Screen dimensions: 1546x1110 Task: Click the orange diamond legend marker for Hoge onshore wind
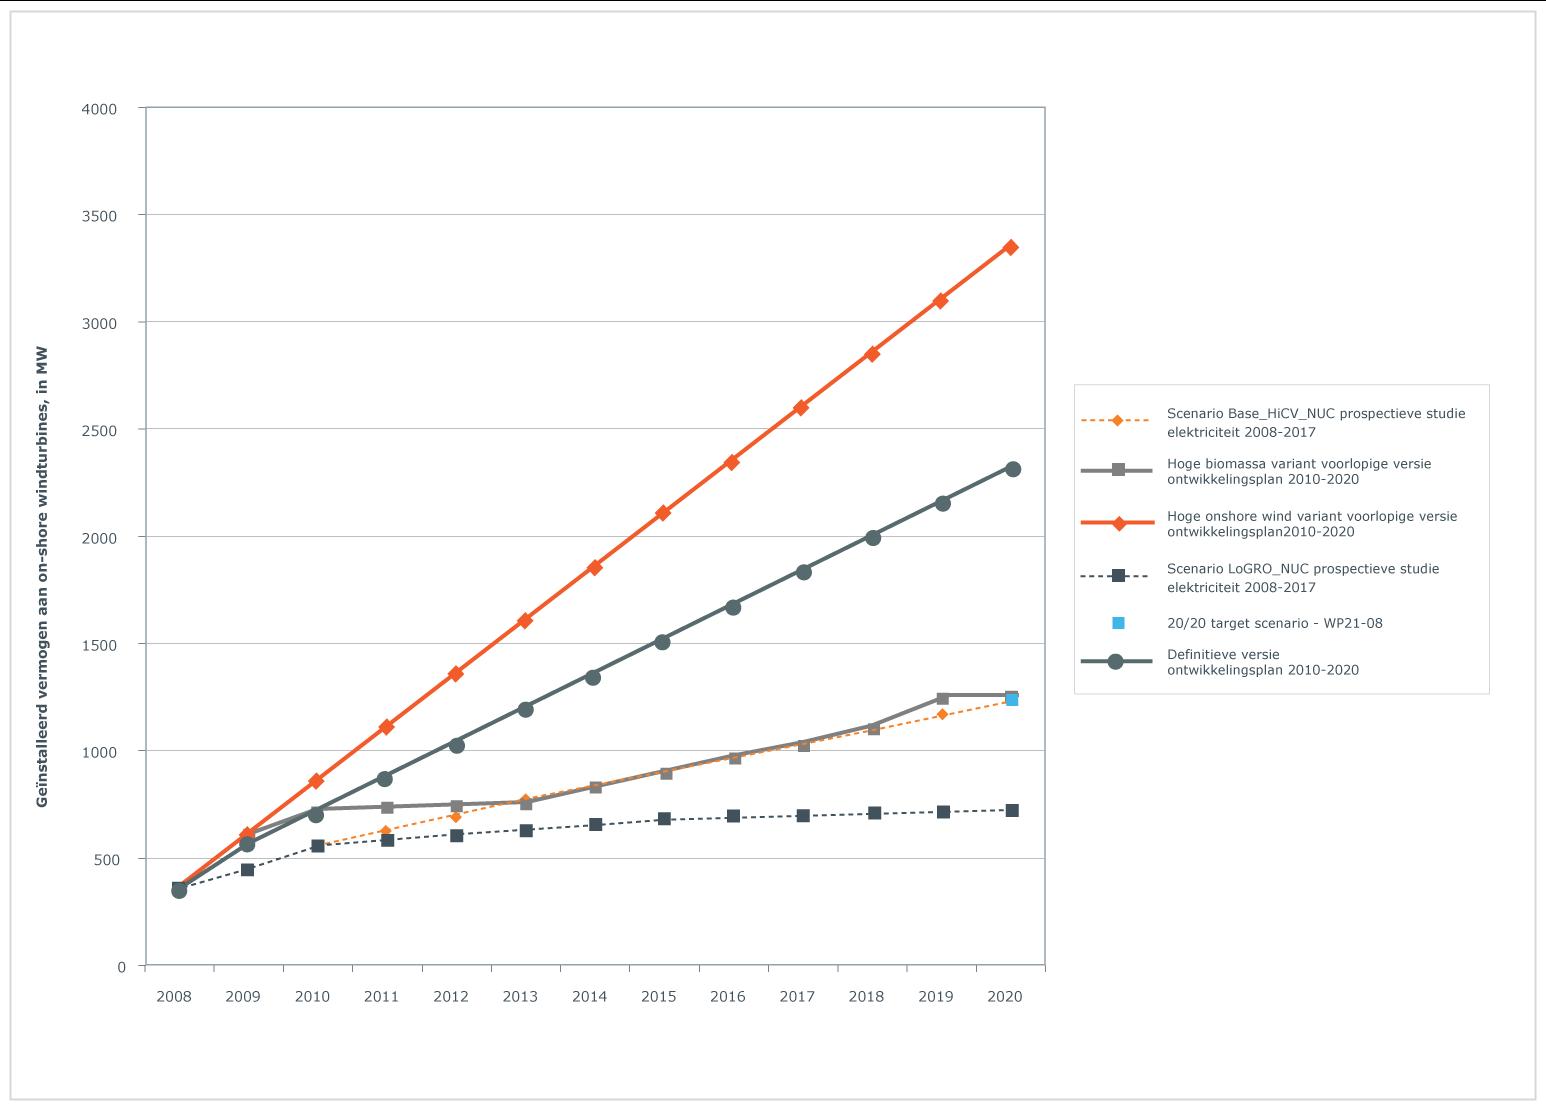point(1118,523)
